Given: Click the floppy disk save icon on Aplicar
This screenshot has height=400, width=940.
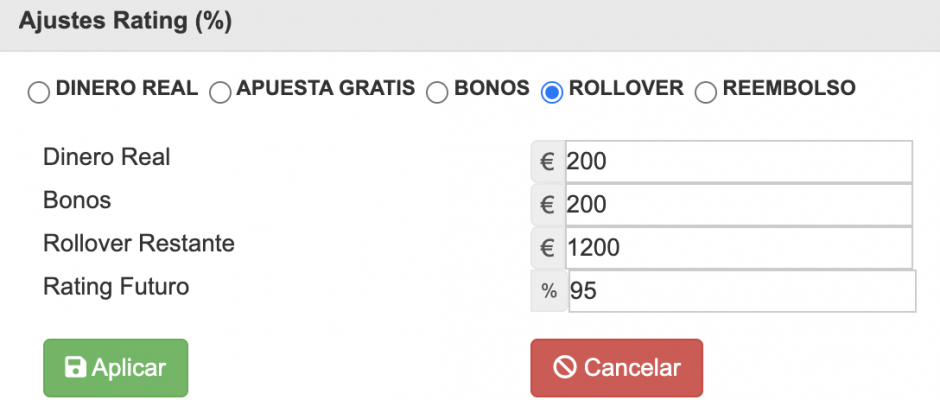Looking at the screenshot, I should pyautogui.click(x=75, y=368).
